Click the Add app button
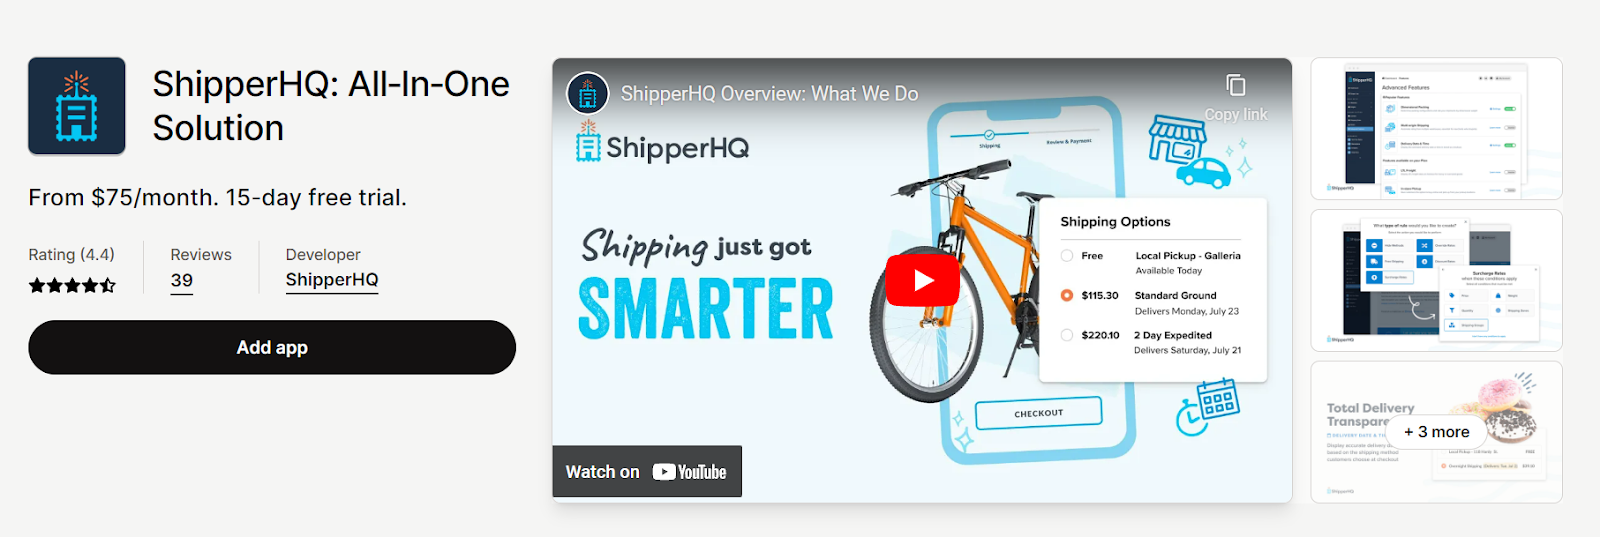 point(272,347)
